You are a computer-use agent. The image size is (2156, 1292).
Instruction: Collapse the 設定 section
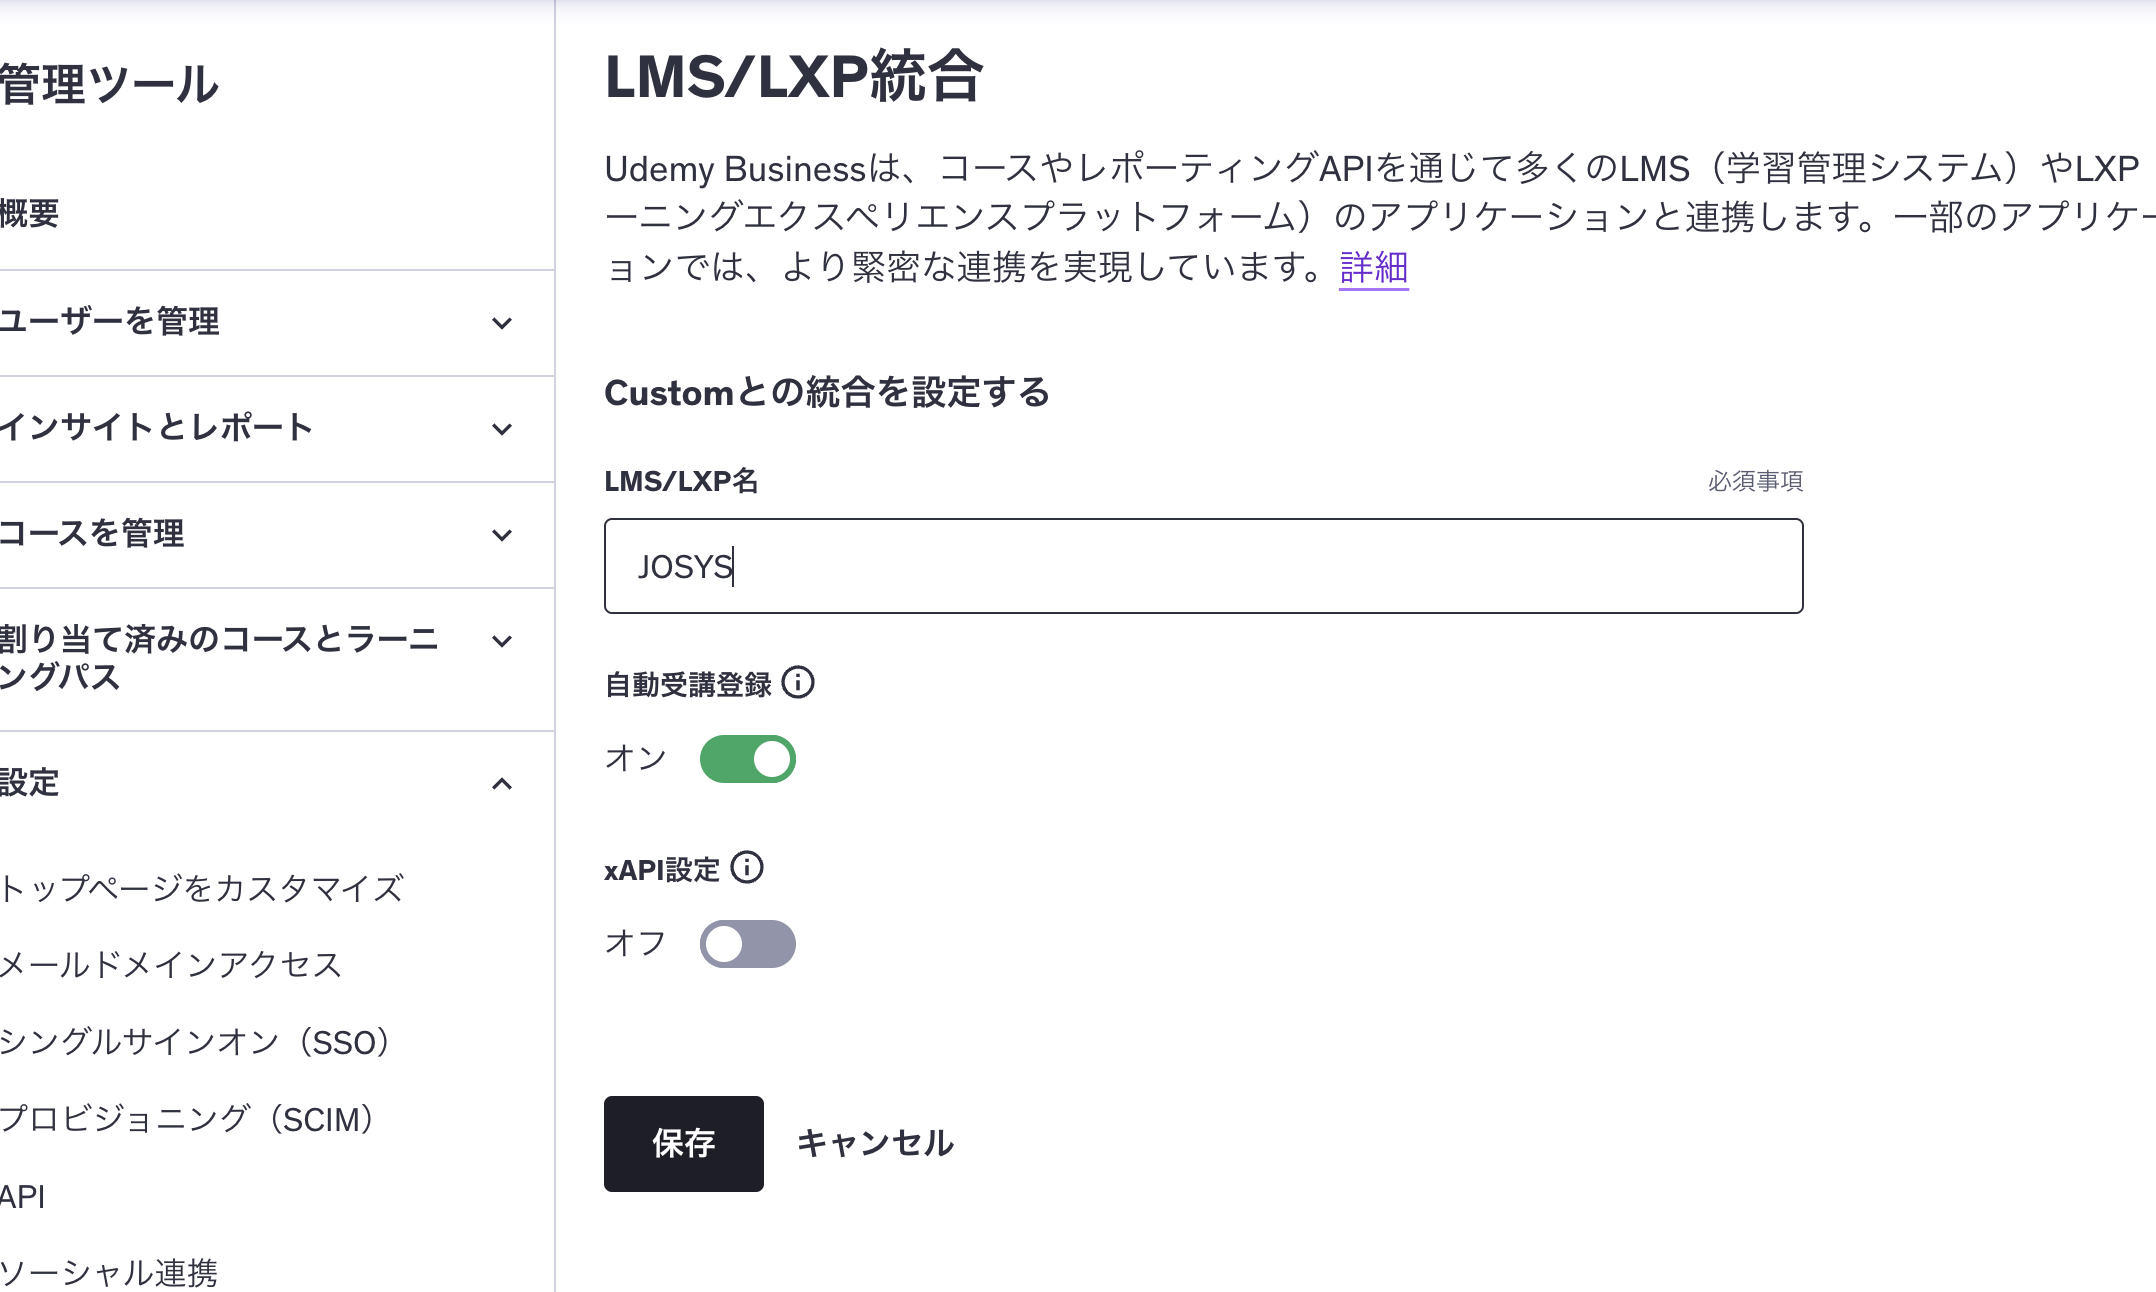coord(502,783)
